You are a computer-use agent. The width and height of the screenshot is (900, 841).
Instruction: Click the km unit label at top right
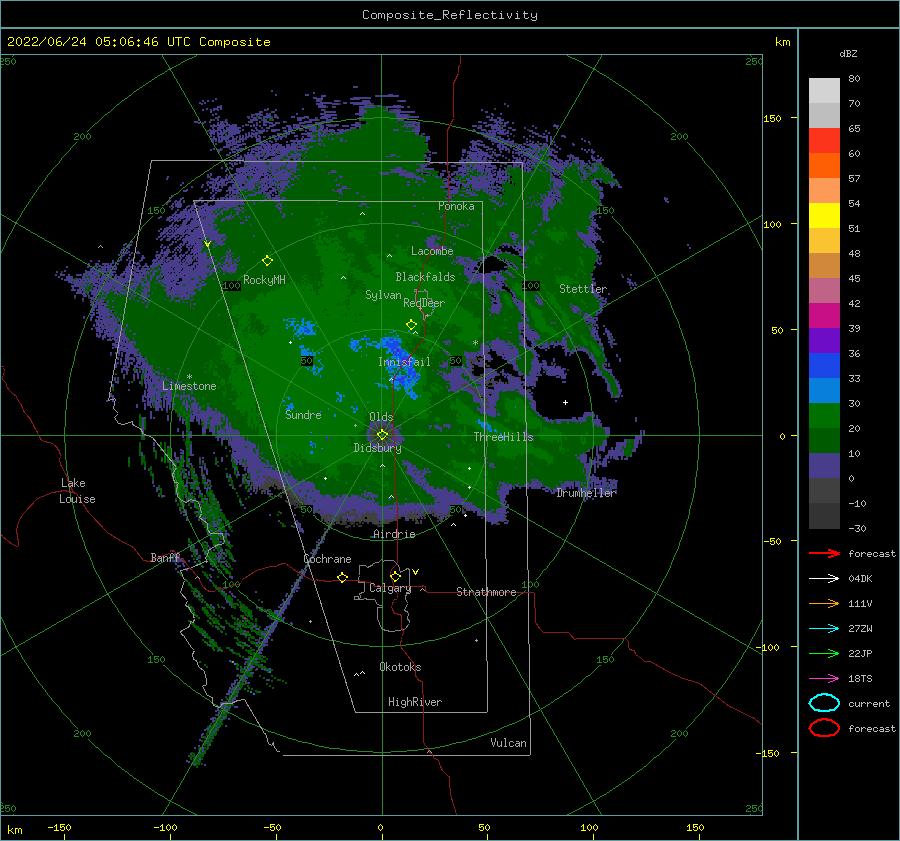[x=782, y=42]
